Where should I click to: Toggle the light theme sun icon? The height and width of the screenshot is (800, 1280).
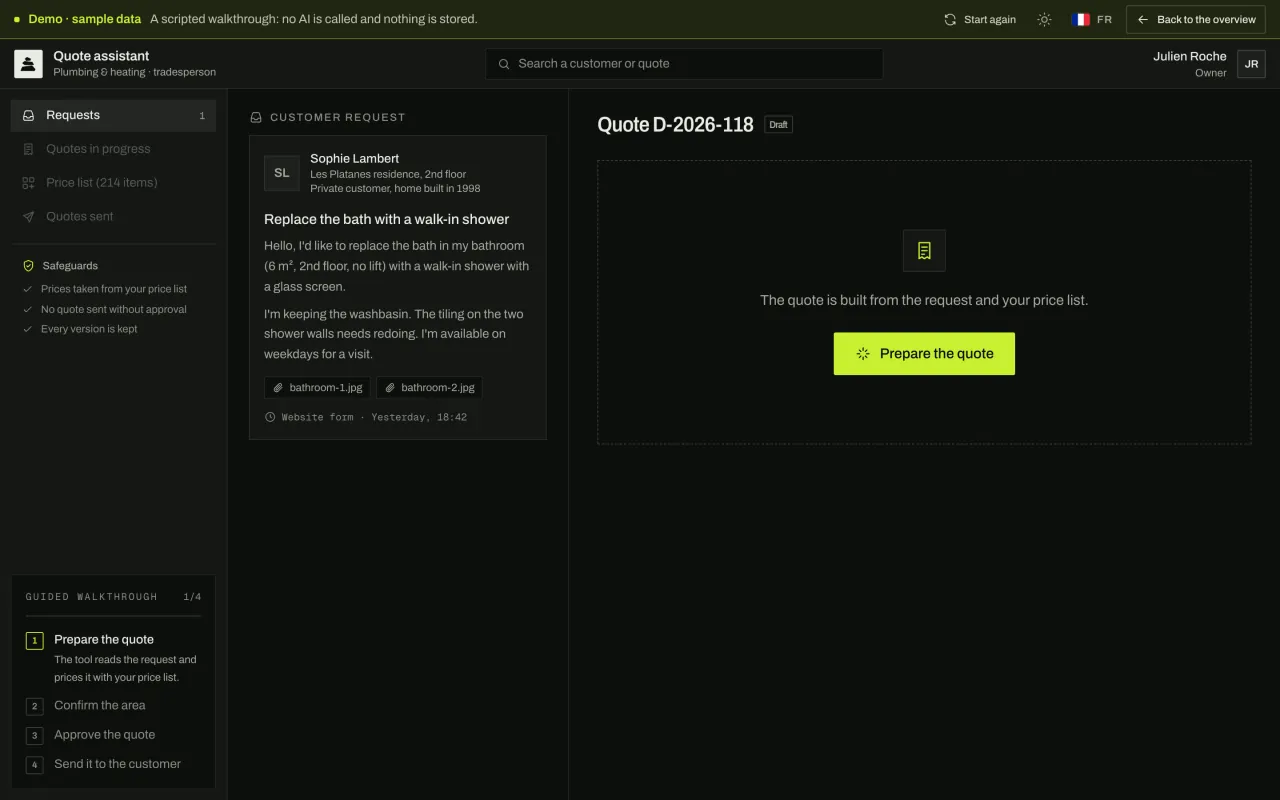tap(1044, 20)
